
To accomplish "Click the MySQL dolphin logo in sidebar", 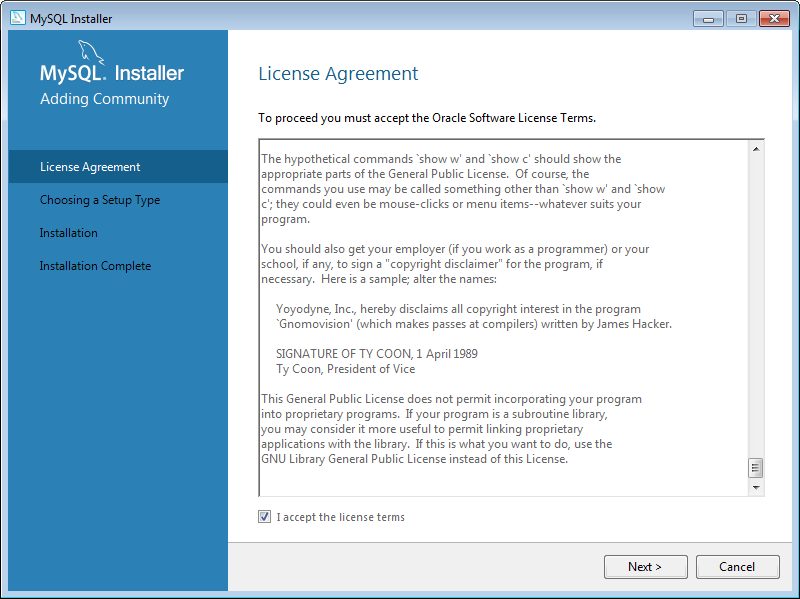I will [x=89, y=53].
